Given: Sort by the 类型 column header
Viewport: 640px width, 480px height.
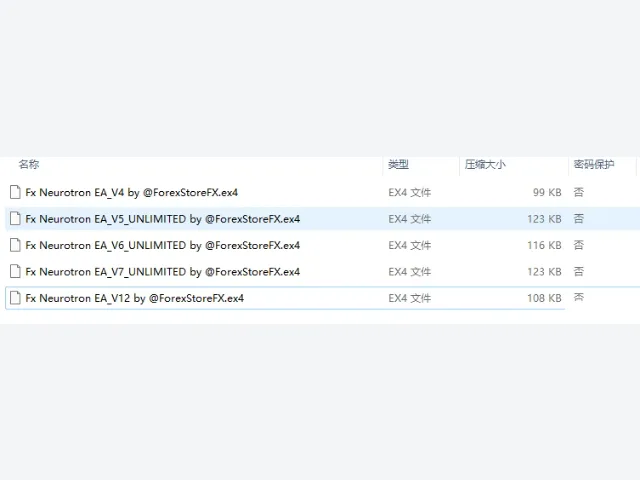Looking at the screenshot, I should (x=398, y=164).
